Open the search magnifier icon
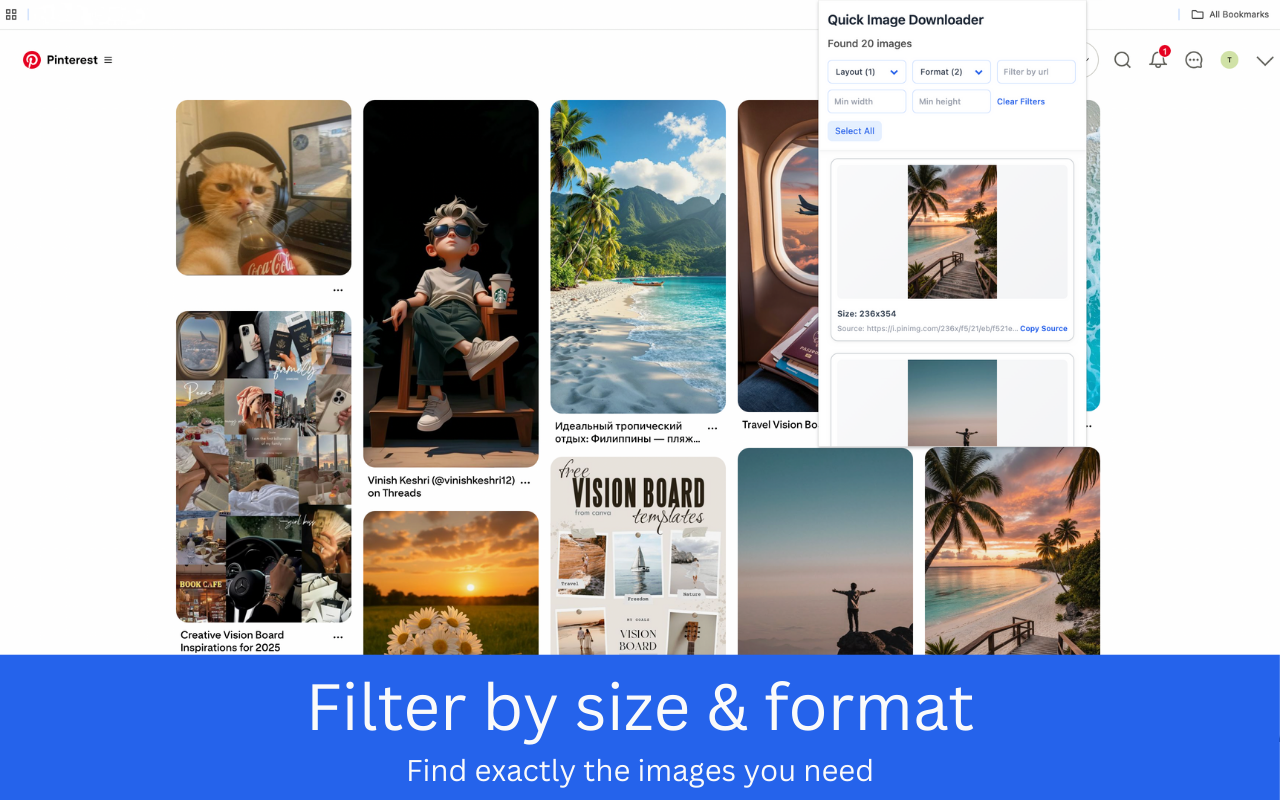This screenshot has height=800, width=1280. click(1122, 60)
